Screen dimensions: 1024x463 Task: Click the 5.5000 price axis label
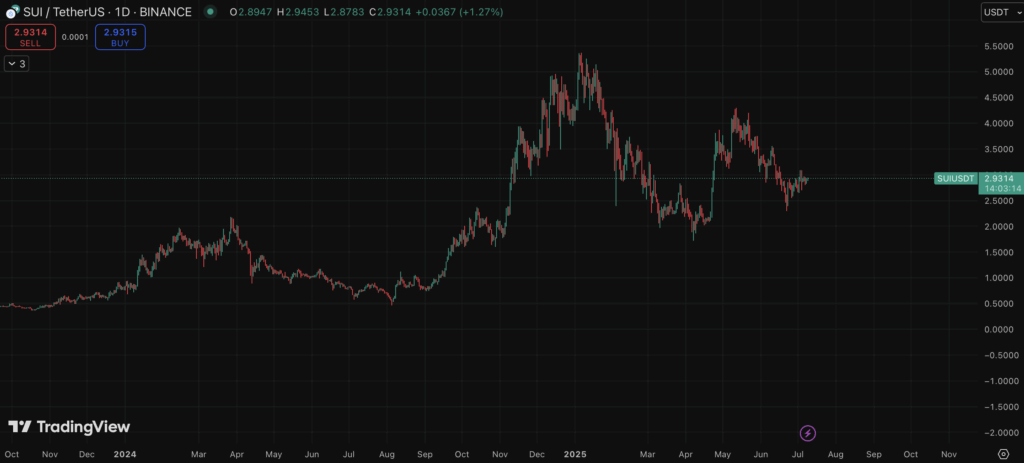(999, 47)
